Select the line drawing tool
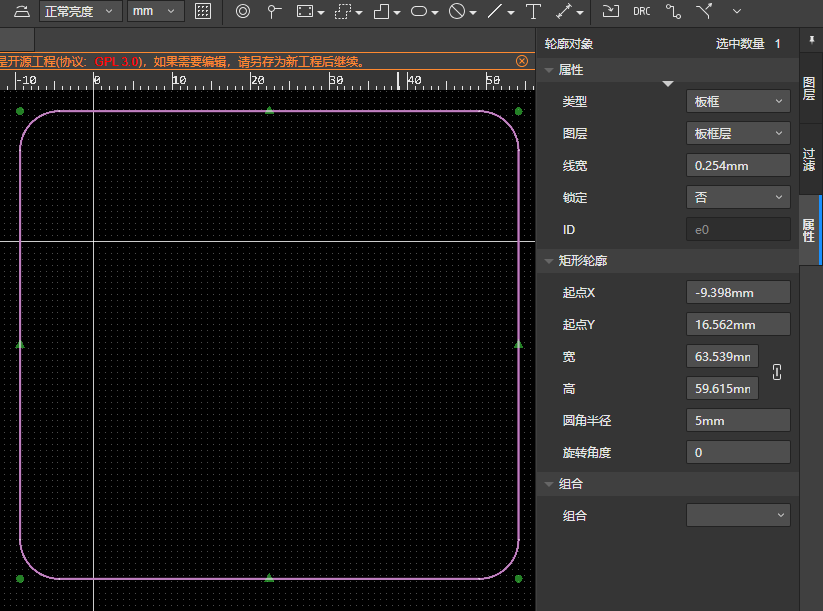Image resolution: width=823 pixels, height=611 pixels. 495,11
